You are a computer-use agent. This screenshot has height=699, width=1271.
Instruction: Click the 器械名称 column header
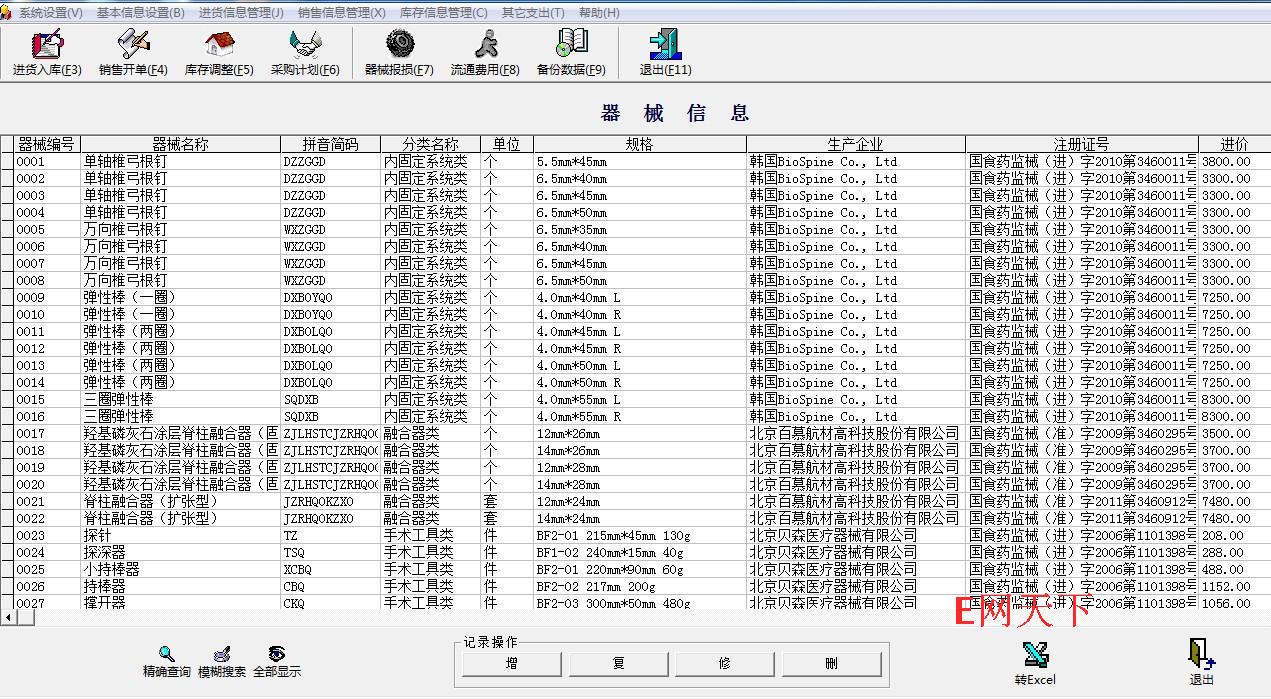[180, 144]
